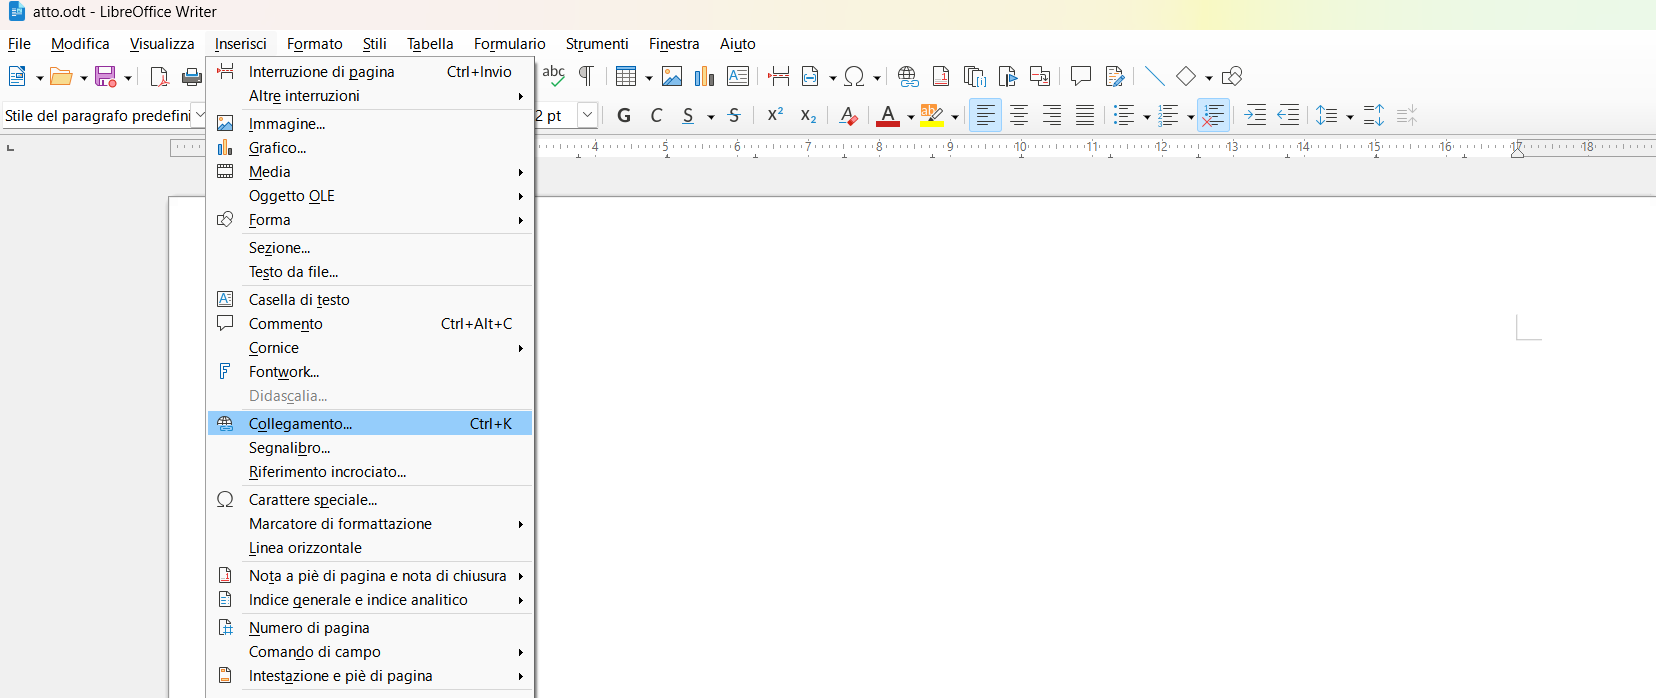Viewport: 1656px width, 698px height.
Task: Select the diamond basic shape tool
Action: [x=1186, y=76]
